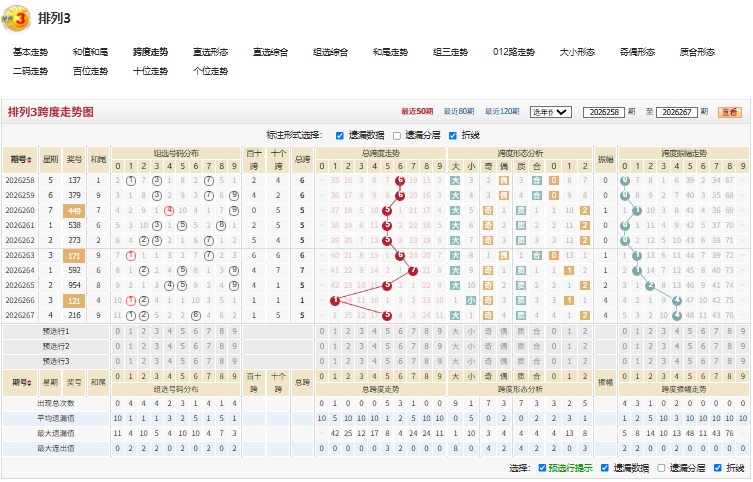Click award number 216

74,315
